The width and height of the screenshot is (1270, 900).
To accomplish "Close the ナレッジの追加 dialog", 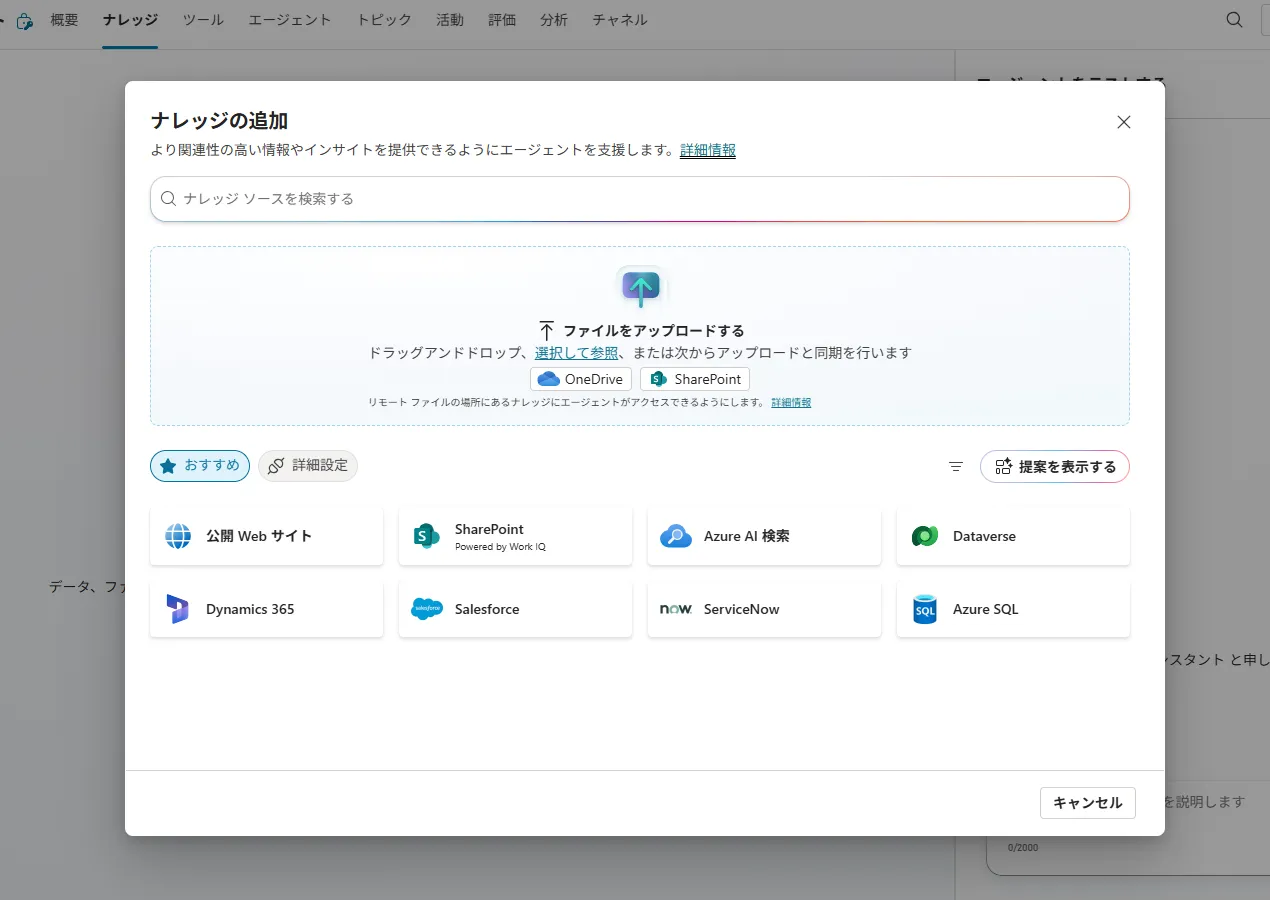I will tap(1124, 122).
